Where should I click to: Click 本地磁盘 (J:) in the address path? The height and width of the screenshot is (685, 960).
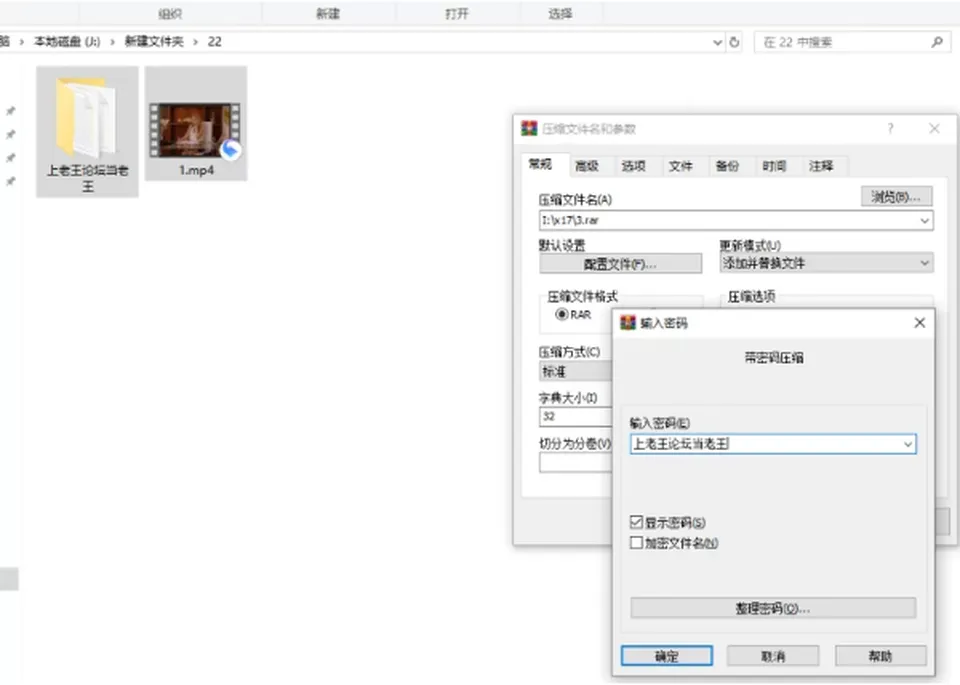point(67,42)
